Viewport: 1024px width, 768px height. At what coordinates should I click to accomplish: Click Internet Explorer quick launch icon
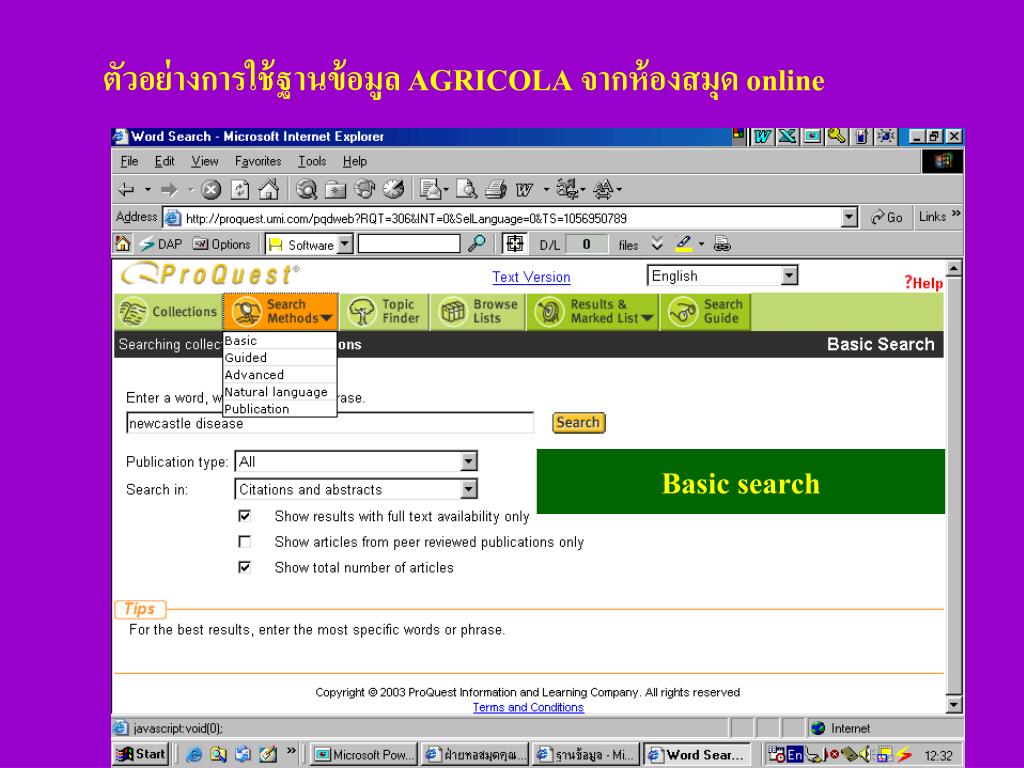coord(194,755)
